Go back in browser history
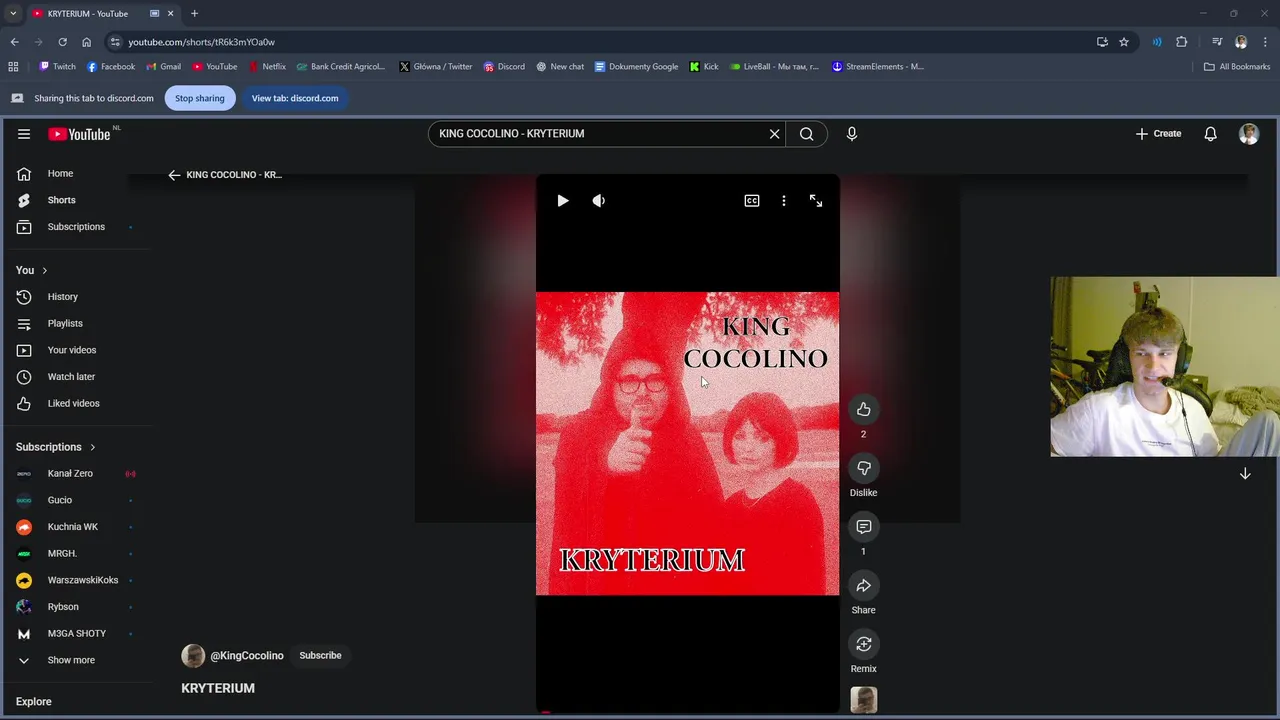Image resolution: width=1280 pixels, height=720 pixels. [14, 42]
